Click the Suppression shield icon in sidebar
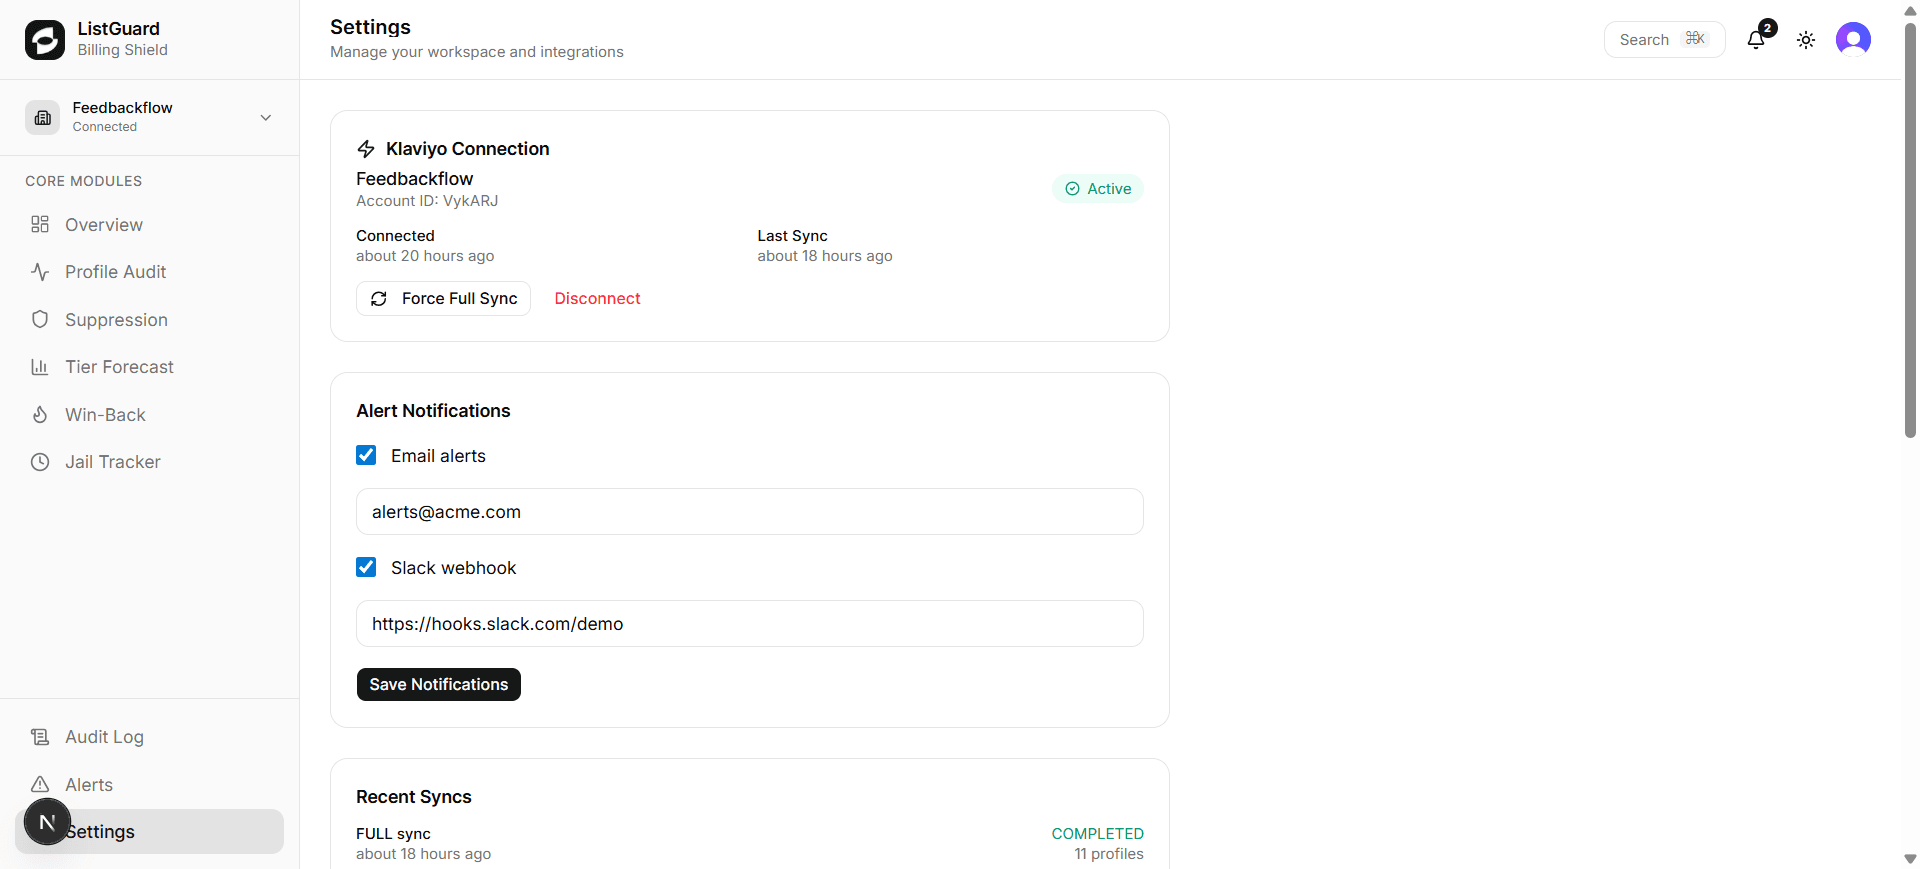 tap(40, 320)
